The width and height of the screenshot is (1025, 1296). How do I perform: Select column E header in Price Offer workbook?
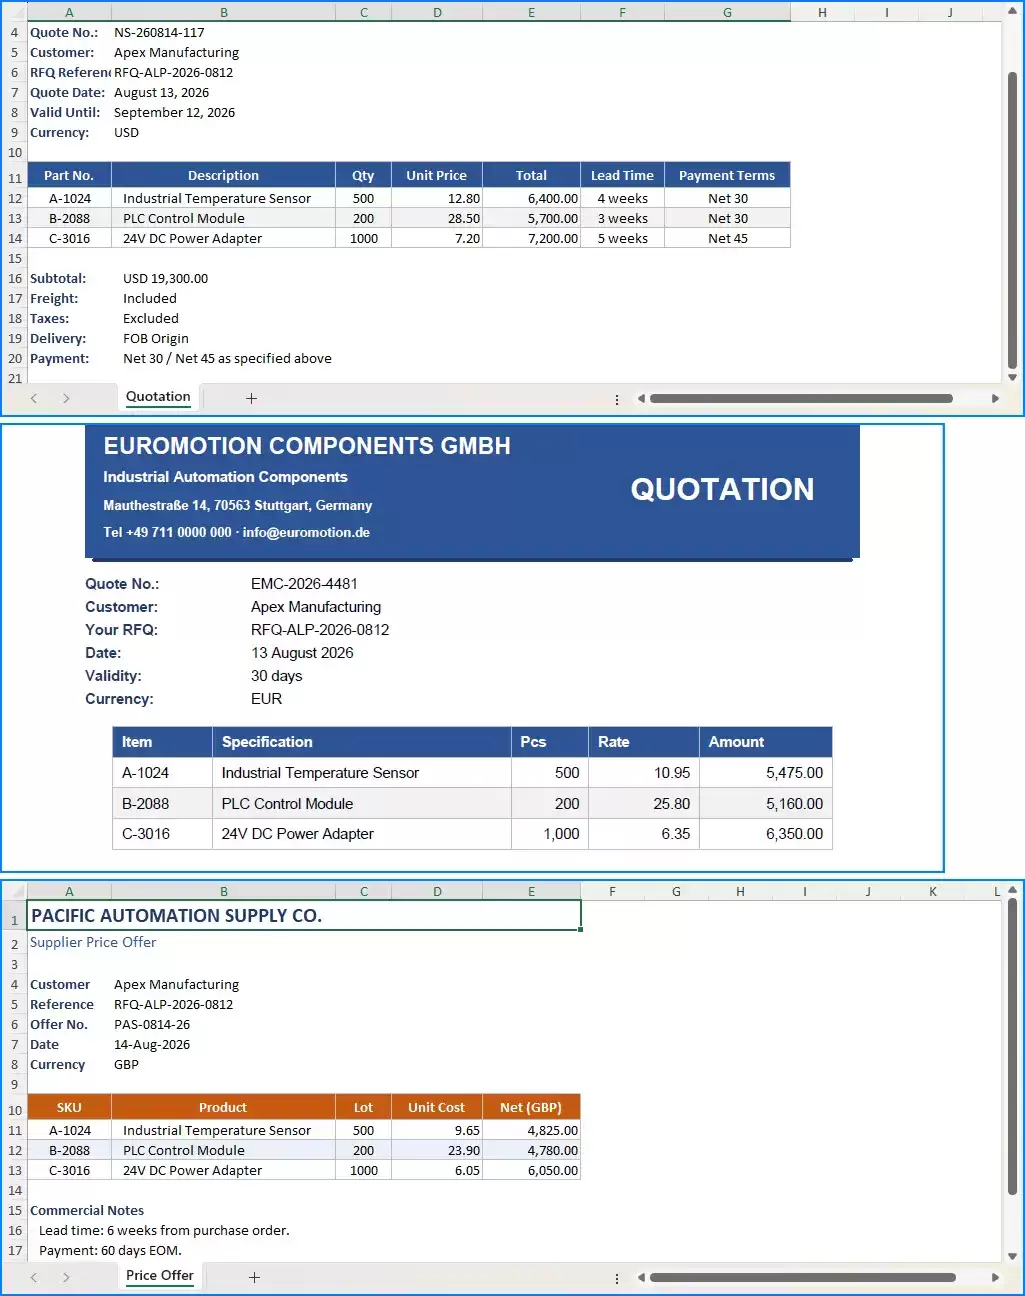point(531,891)
